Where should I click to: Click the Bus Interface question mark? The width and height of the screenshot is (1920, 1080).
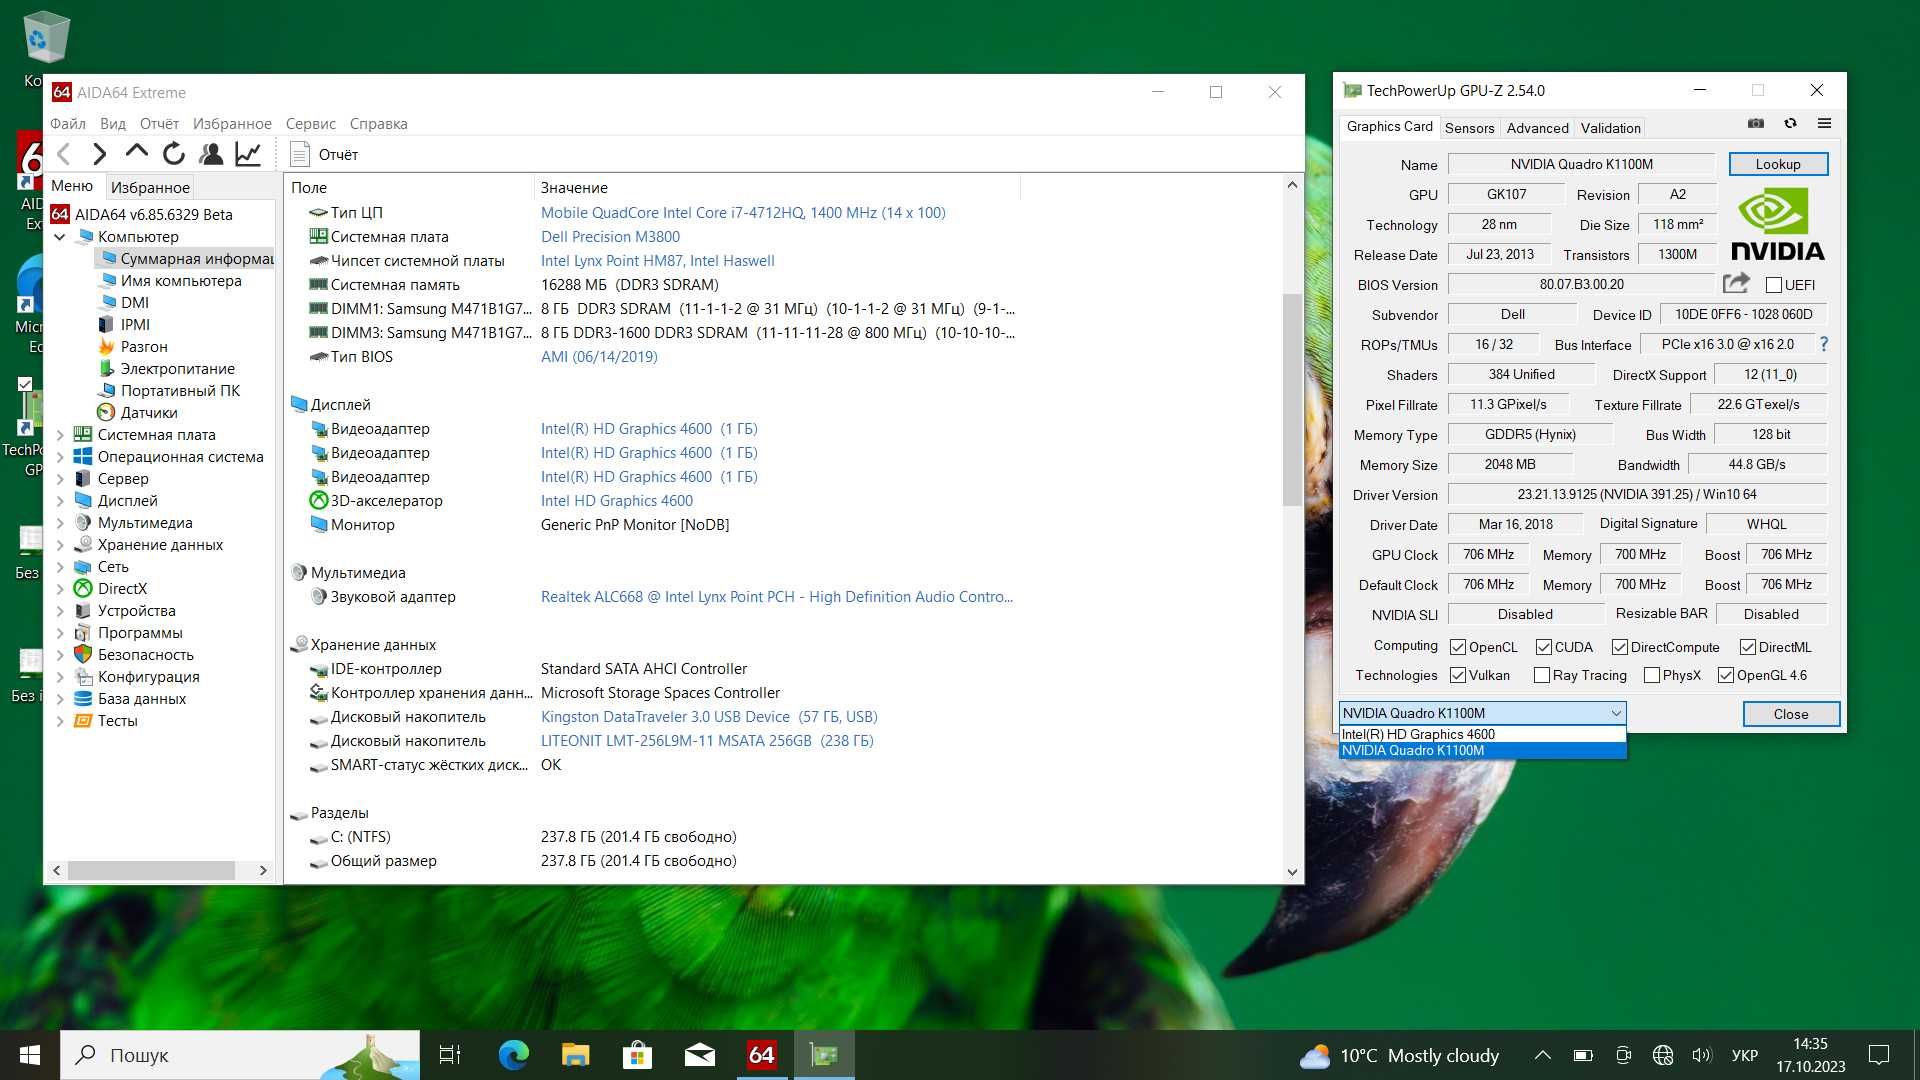pyautogui.click(x=1824, y=344)
